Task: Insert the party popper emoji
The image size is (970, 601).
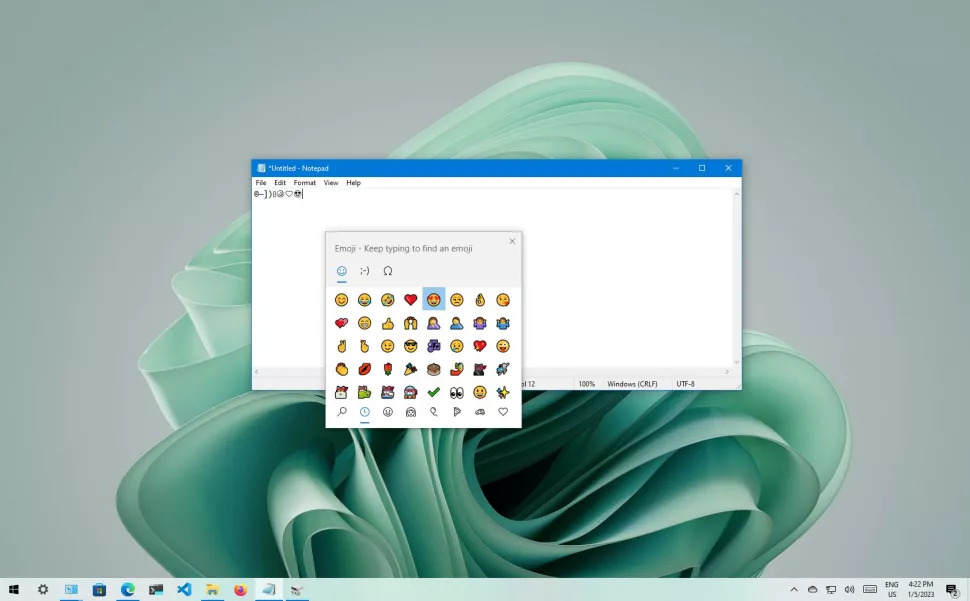Action: pos(410,369)
